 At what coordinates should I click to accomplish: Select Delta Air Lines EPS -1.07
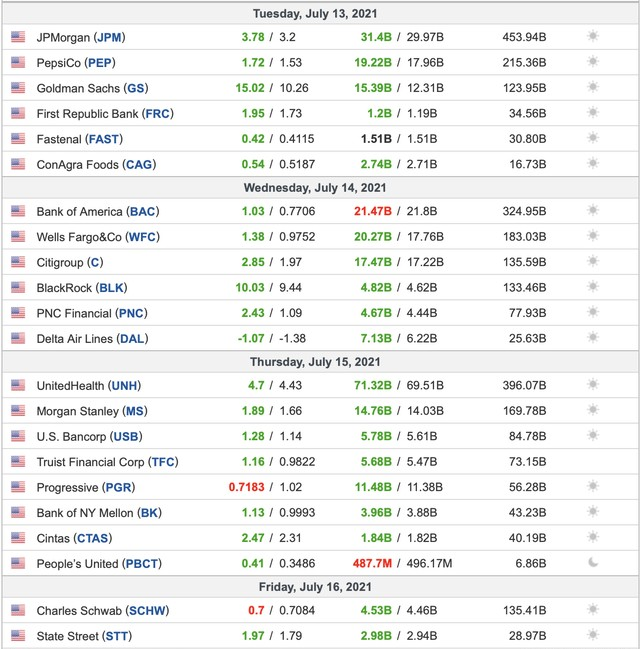[251, 339]
